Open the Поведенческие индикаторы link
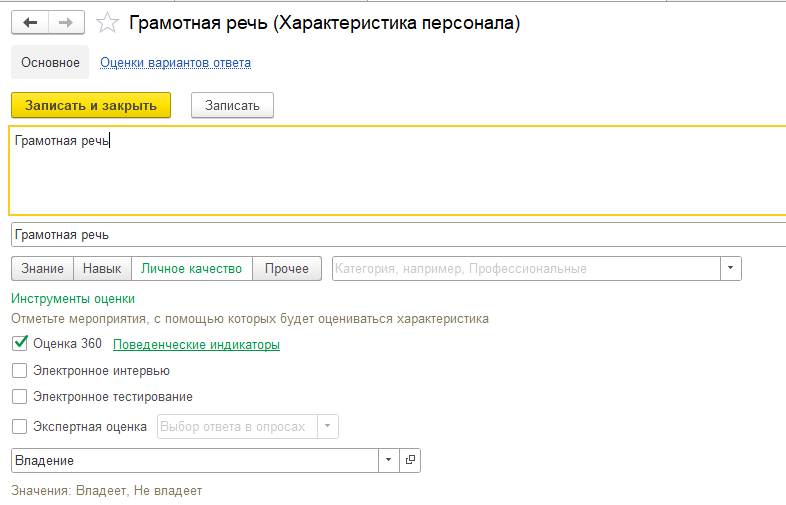The width and height of the screenshot is (786, 505). [196, 345]
